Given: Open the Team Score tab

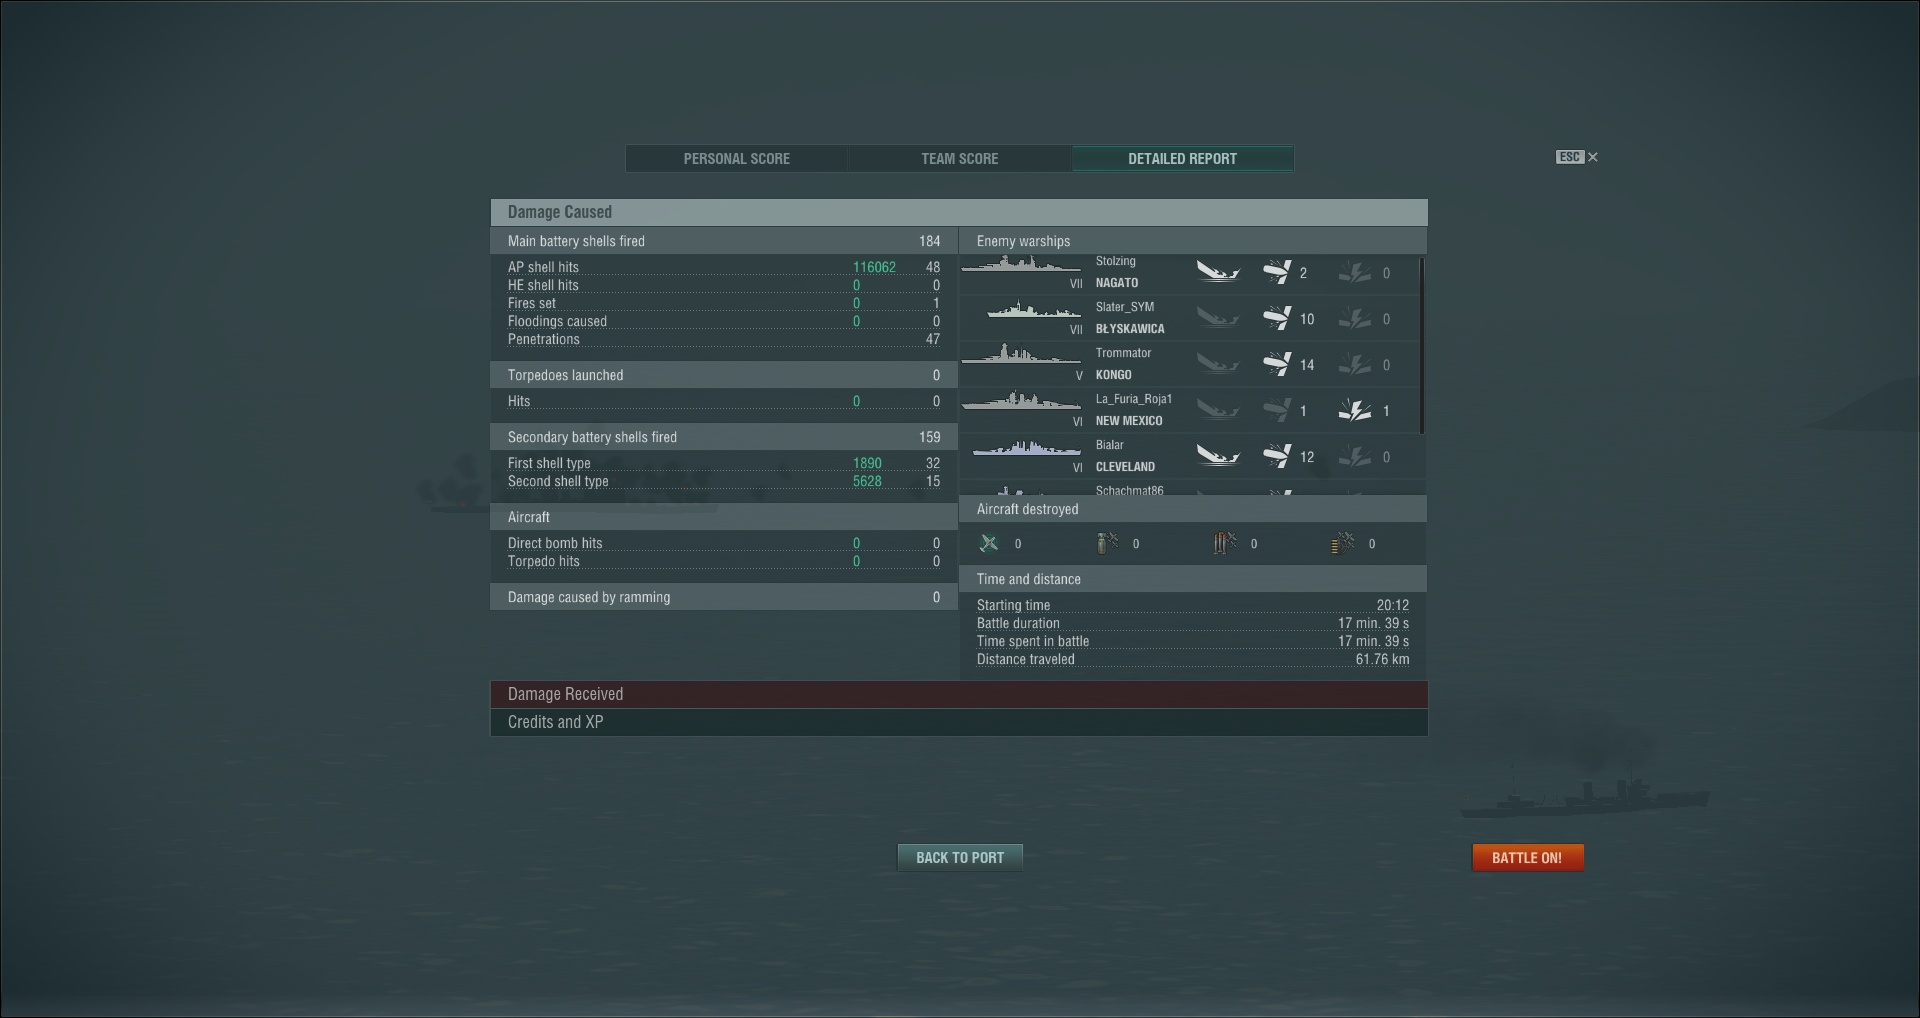Looking at the screenshot, I should [x=960, y=159].
